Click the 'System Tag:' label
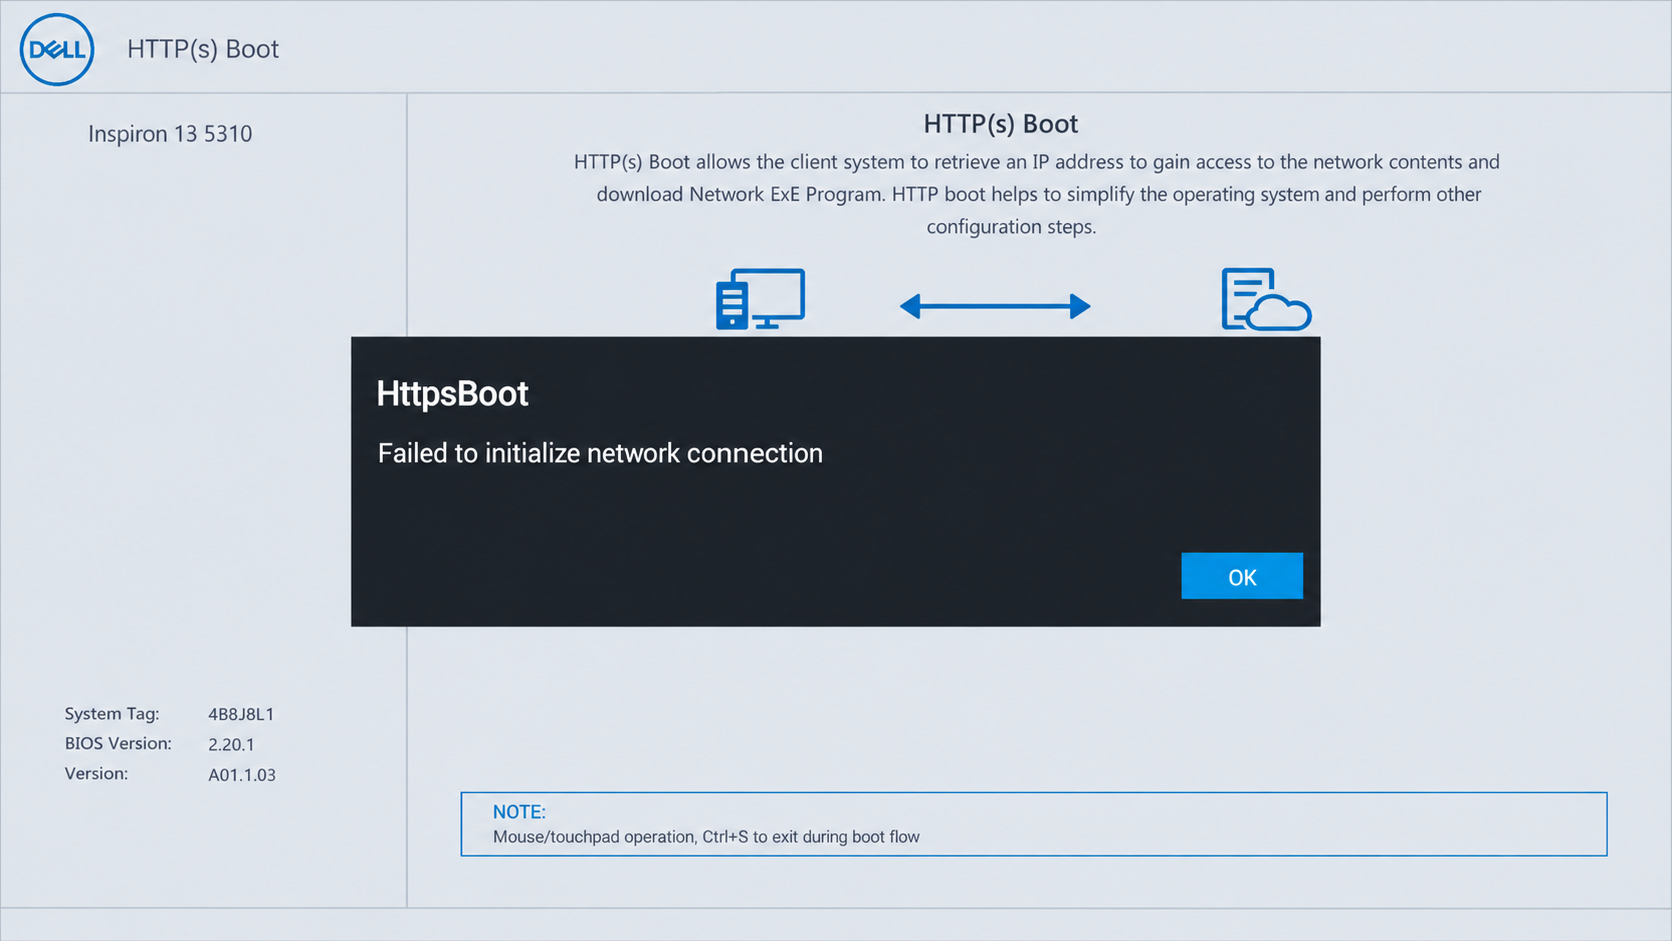 pyautogui.click(x=112, y=714)
